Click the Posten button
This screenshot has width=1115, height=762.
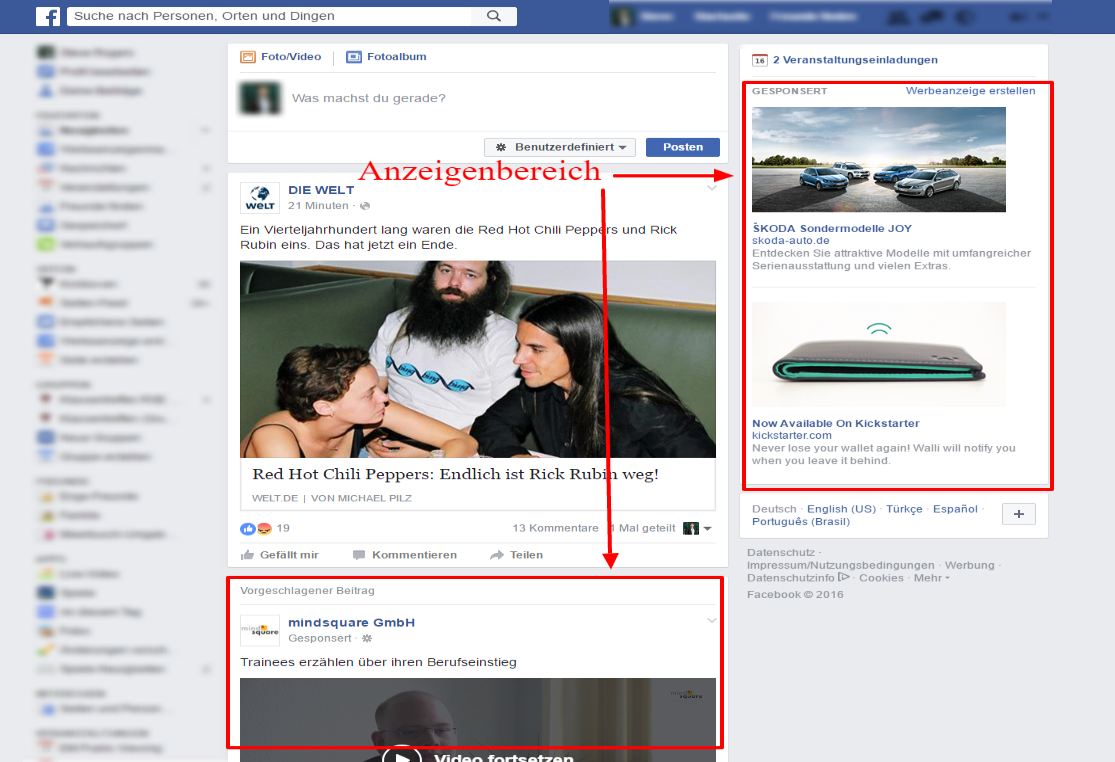pyautogui.click(x=683, y=147)
